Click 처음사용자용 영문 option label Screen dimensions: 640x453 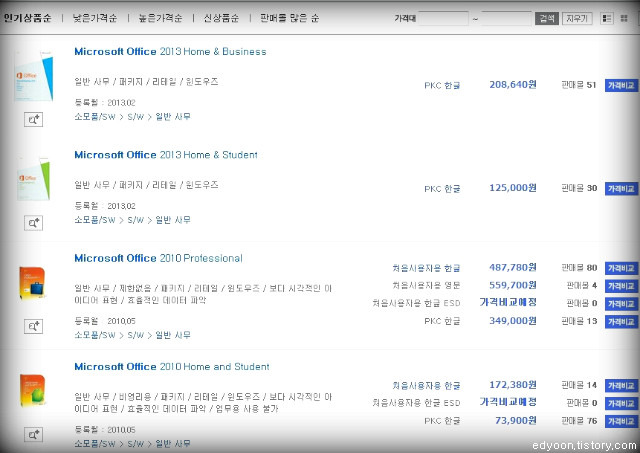[x=426, y=285]
